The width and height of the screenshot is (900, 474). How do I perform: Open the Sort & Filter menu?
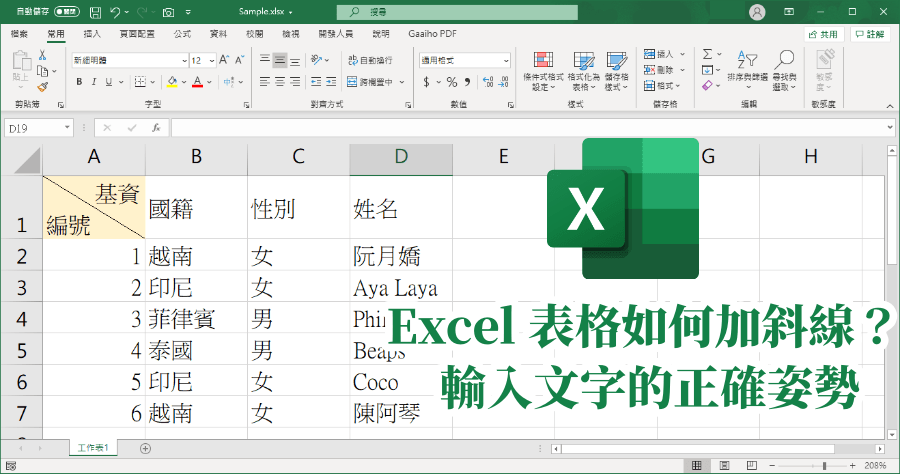tap(747, 71)
